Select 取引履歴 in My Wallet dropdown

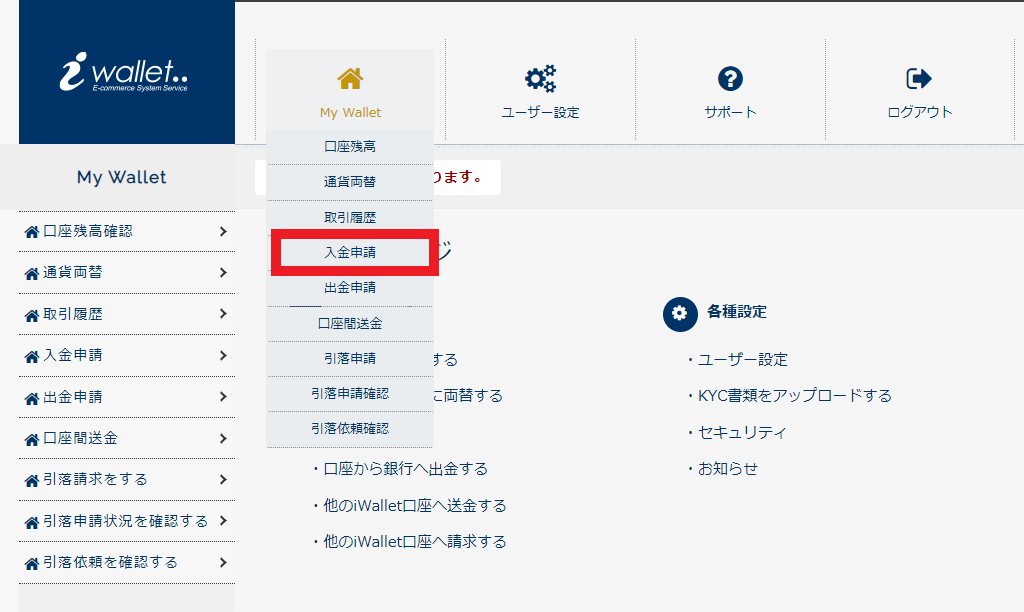pos(350,217)
